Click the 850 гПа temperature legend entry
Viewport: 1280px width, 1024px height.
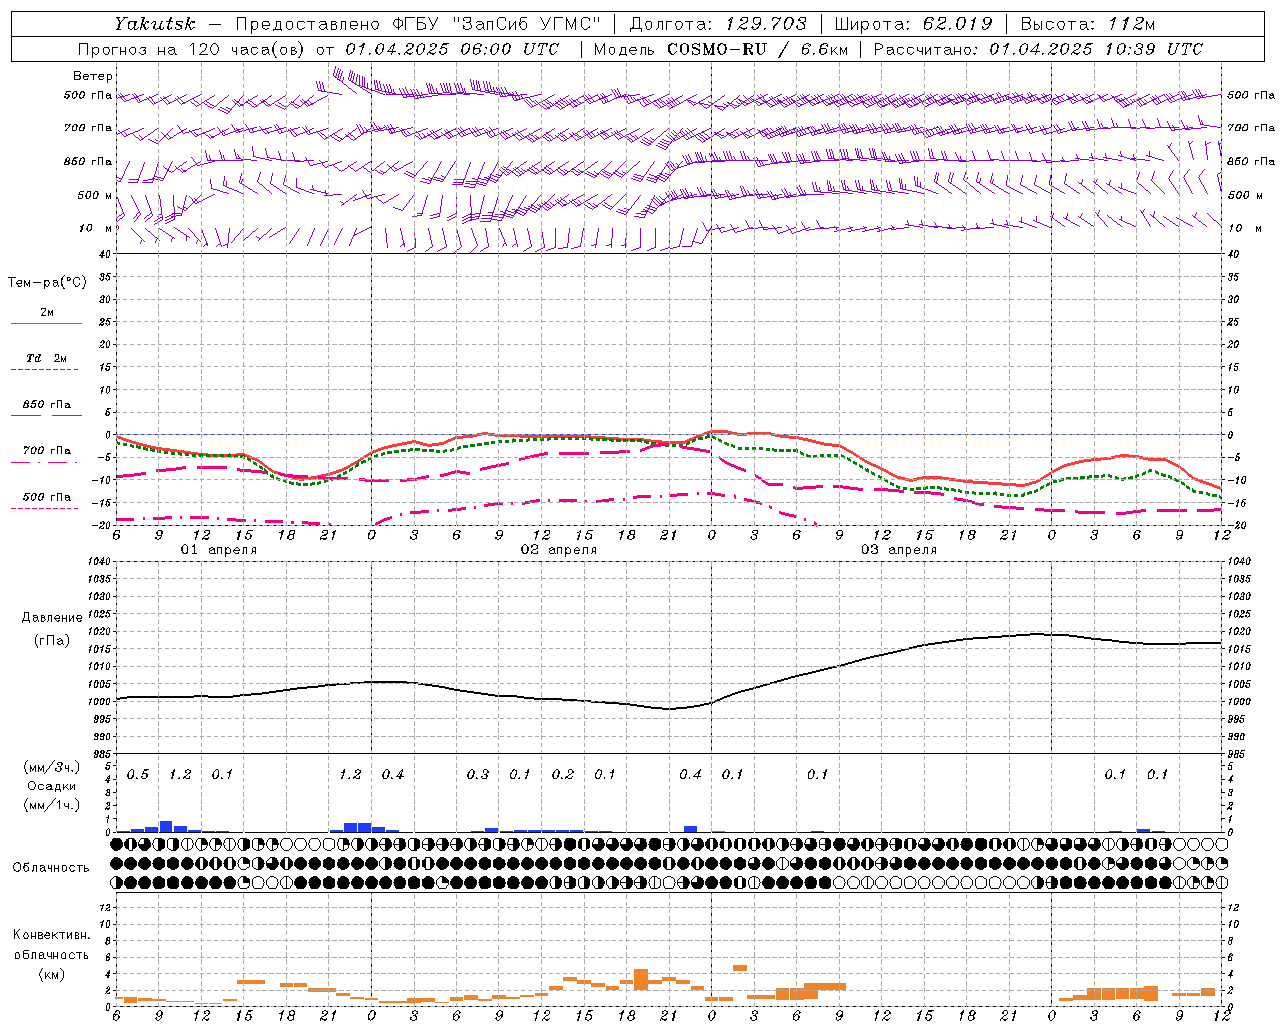click(46, 405)
